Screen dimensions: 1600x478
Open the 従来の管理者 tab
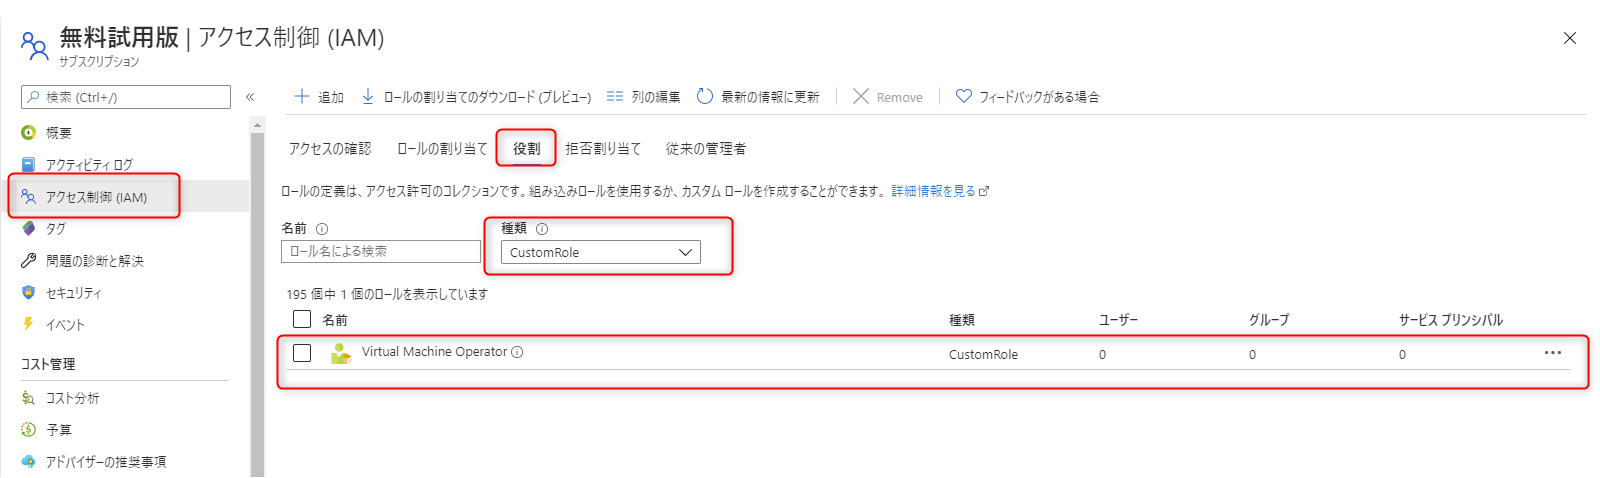(x=706, y=149)
